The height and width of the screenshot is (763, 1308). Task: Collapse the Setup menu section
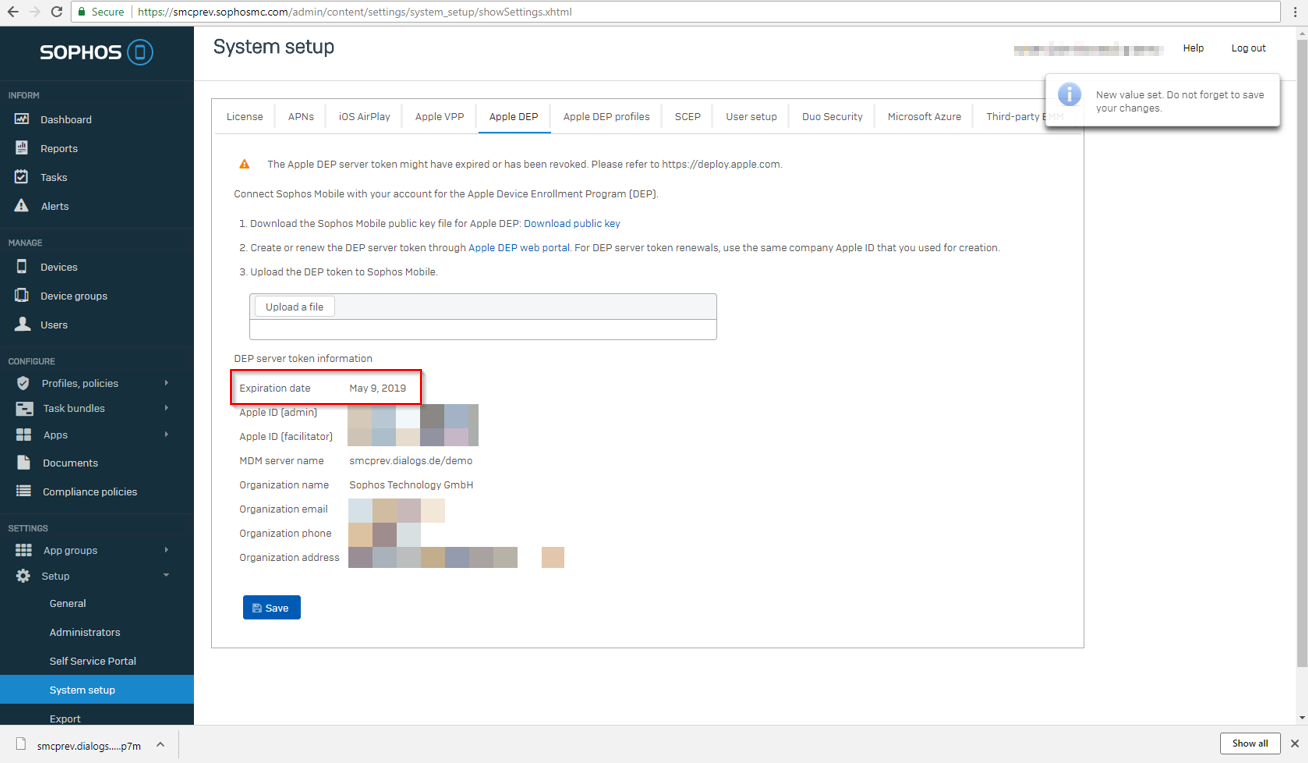point(166,576)
